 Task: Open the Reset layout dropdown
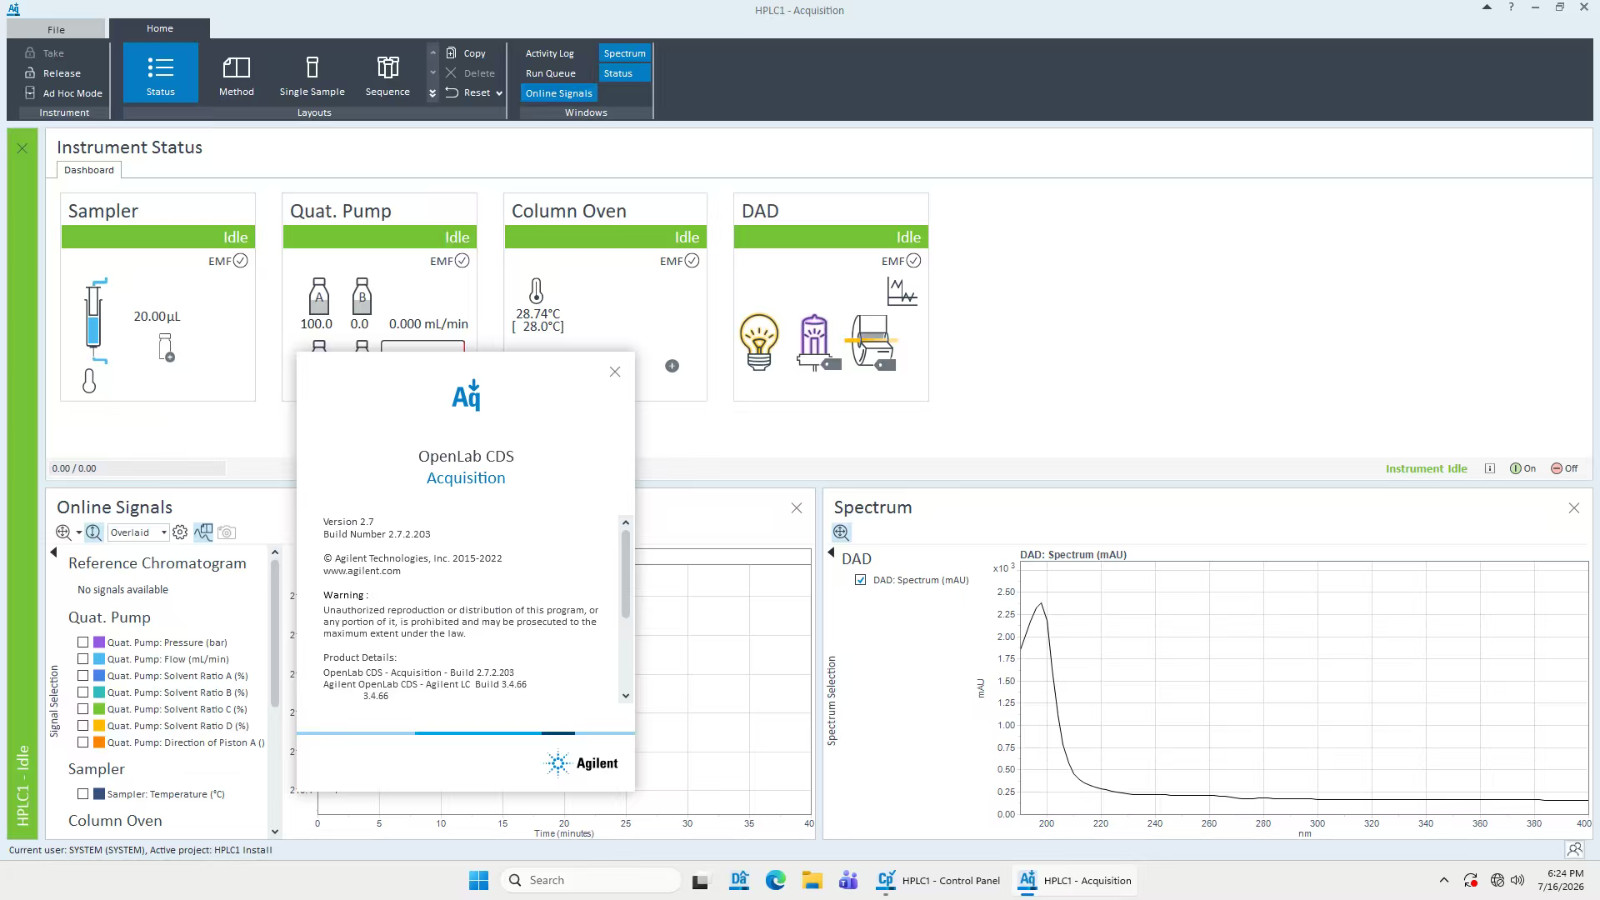click(x=473, y=93)
